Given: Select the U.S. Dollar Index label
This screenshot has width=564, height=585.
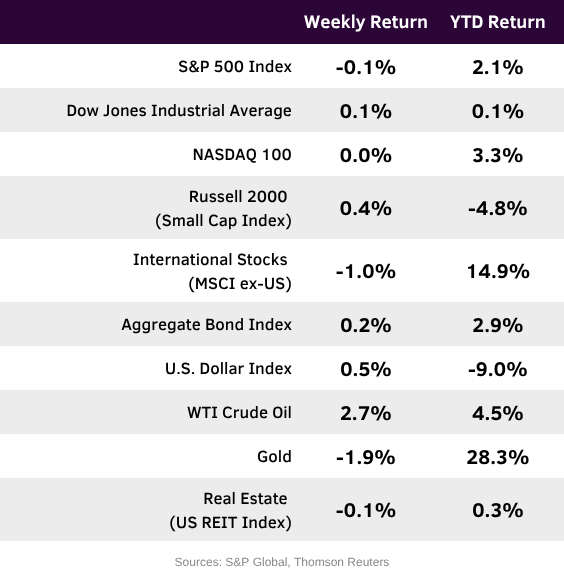Looking at the screenshot, I should (228, 369).
